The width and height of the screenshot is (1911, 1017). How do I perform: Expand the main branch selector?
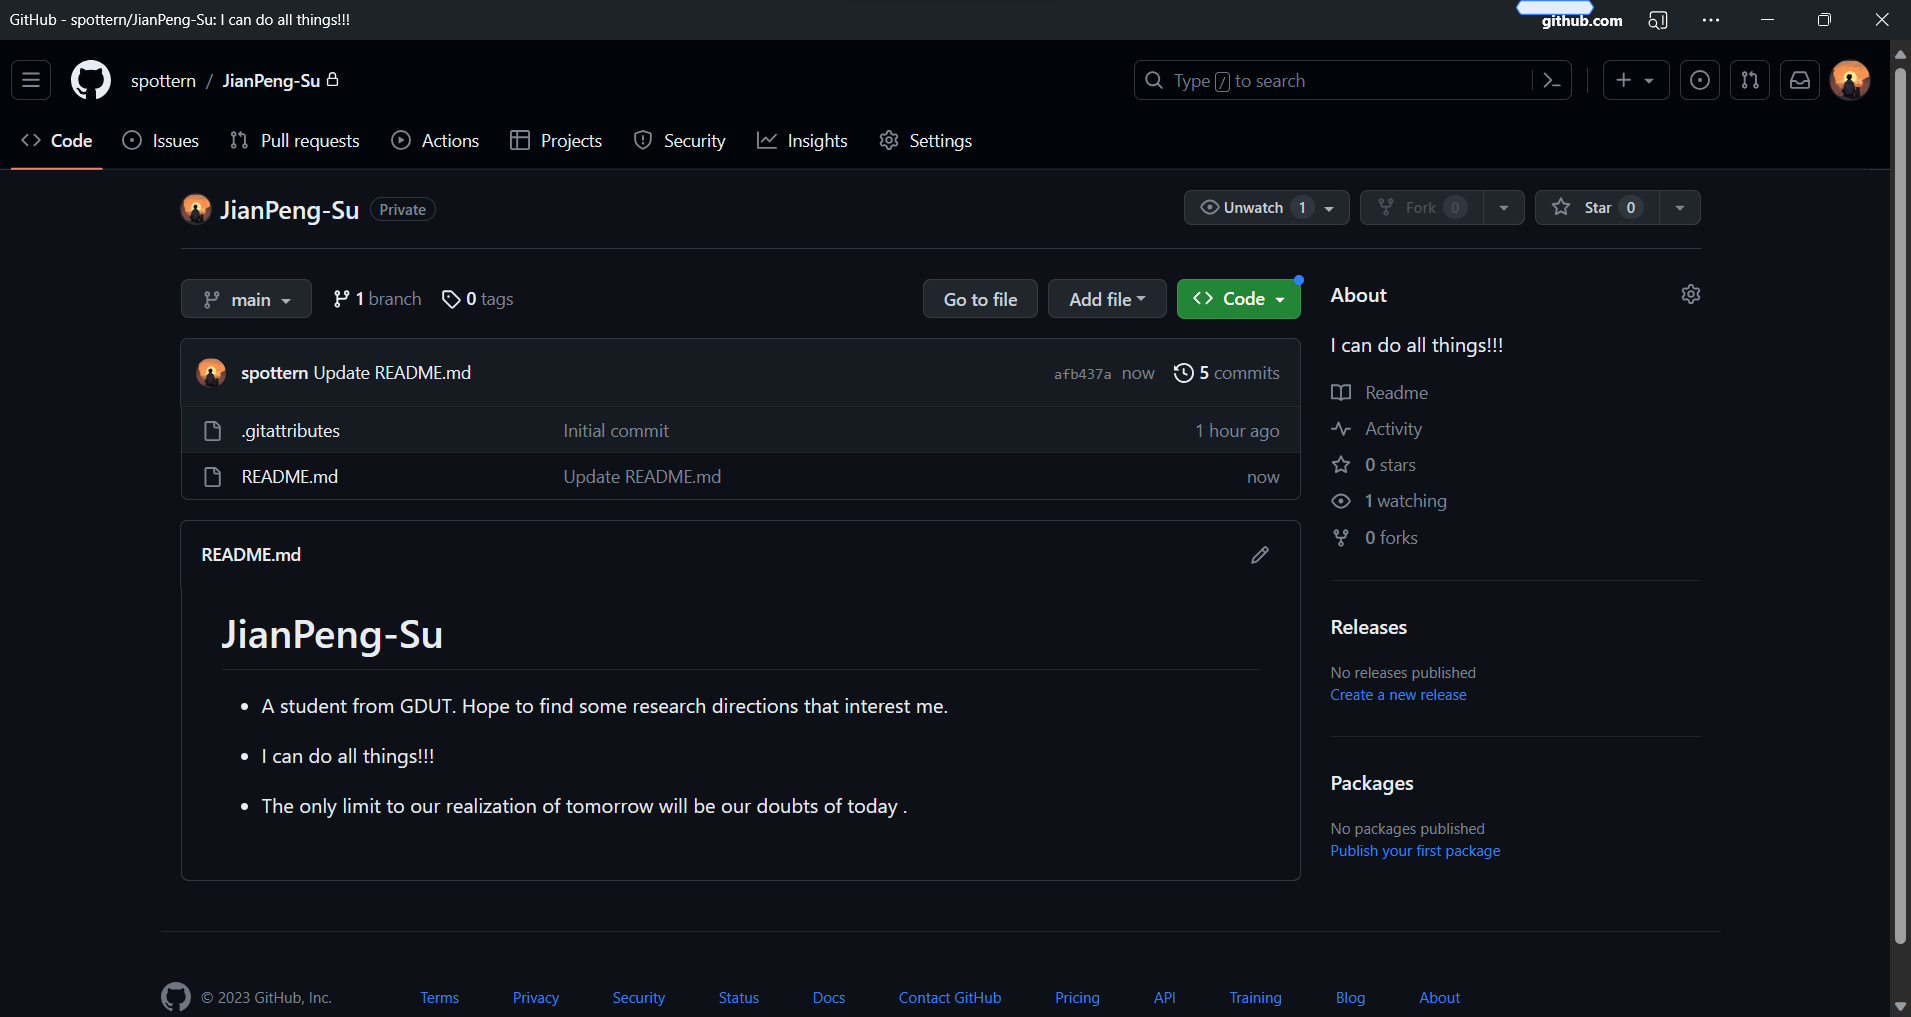246,299
